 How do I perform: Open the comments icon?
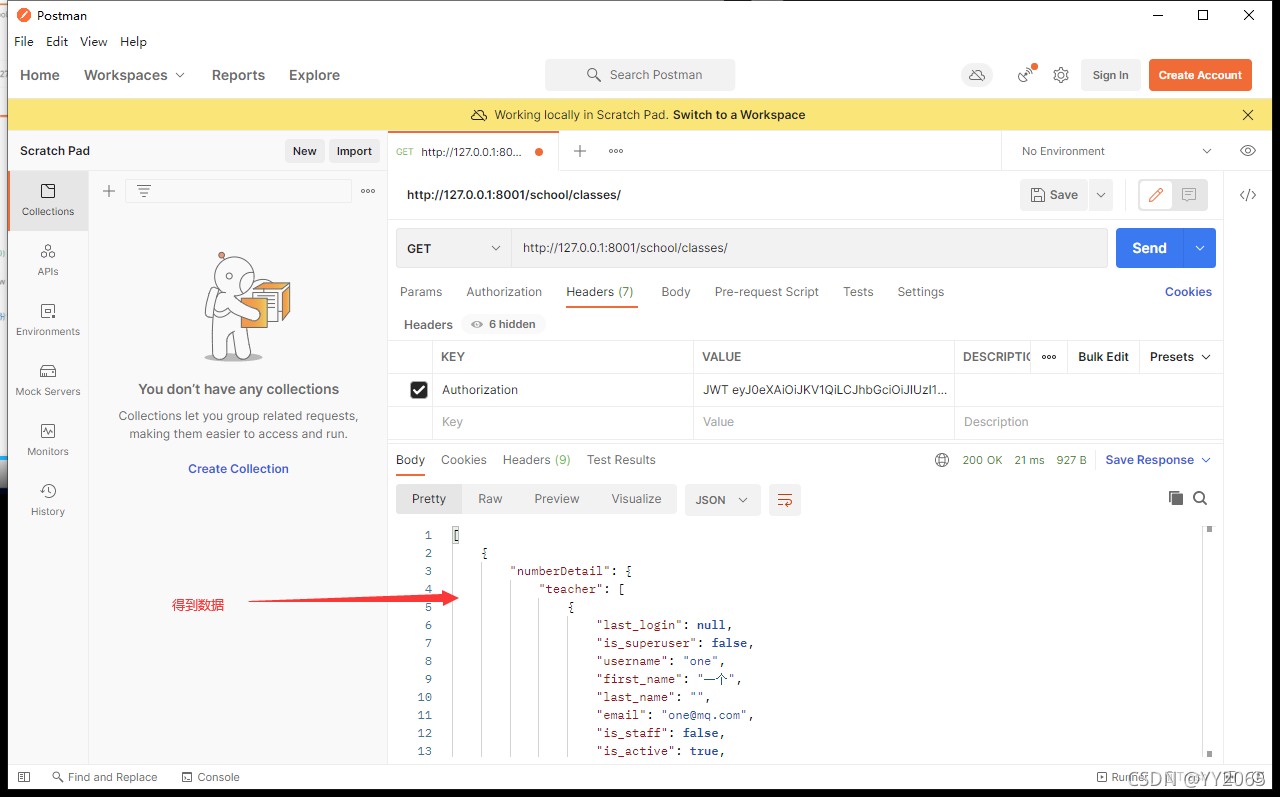click(1189, 195)
